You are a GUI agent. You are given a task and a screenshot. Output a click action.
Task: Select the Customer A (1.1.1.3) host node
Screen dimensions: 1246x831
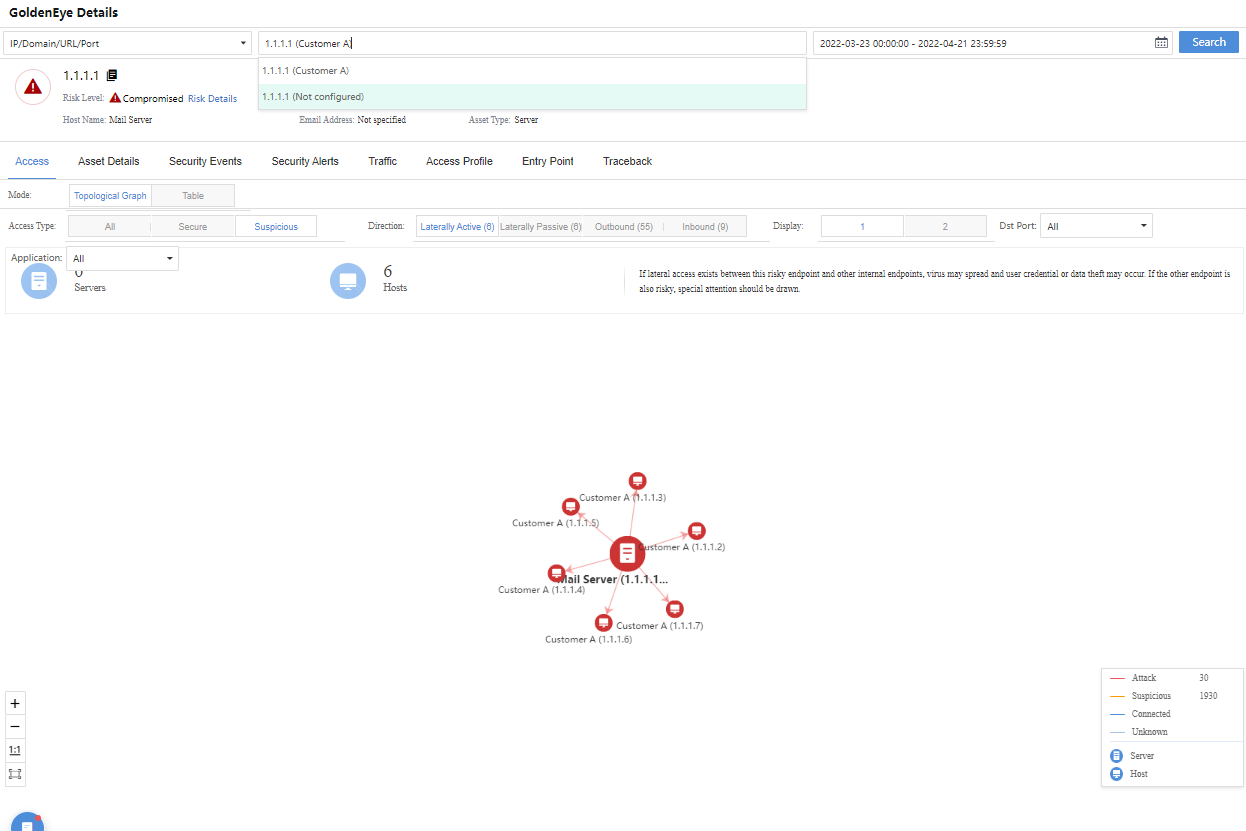[637, 481]
